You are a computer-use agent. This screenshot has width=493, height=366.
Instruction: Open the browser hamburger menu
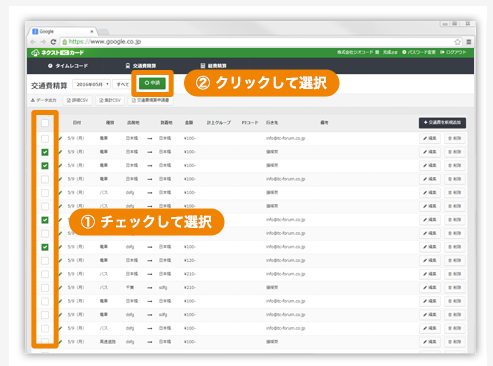tap(469, 42)
